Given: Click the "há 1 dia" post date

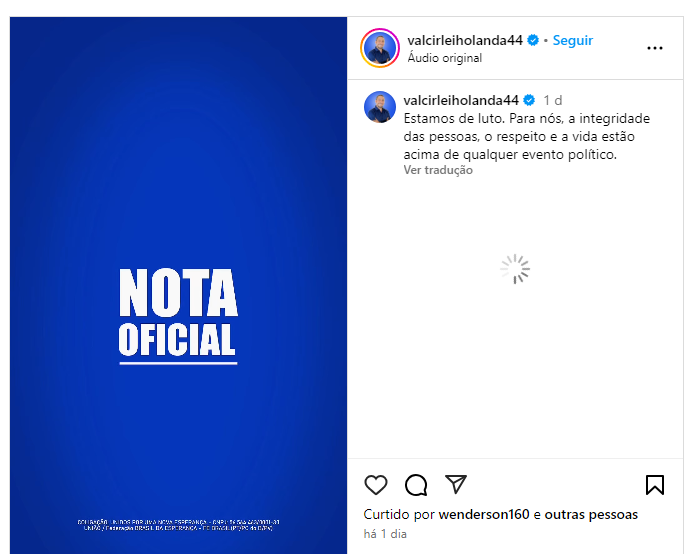Looking at the screenshot, I should click(385, 534).
